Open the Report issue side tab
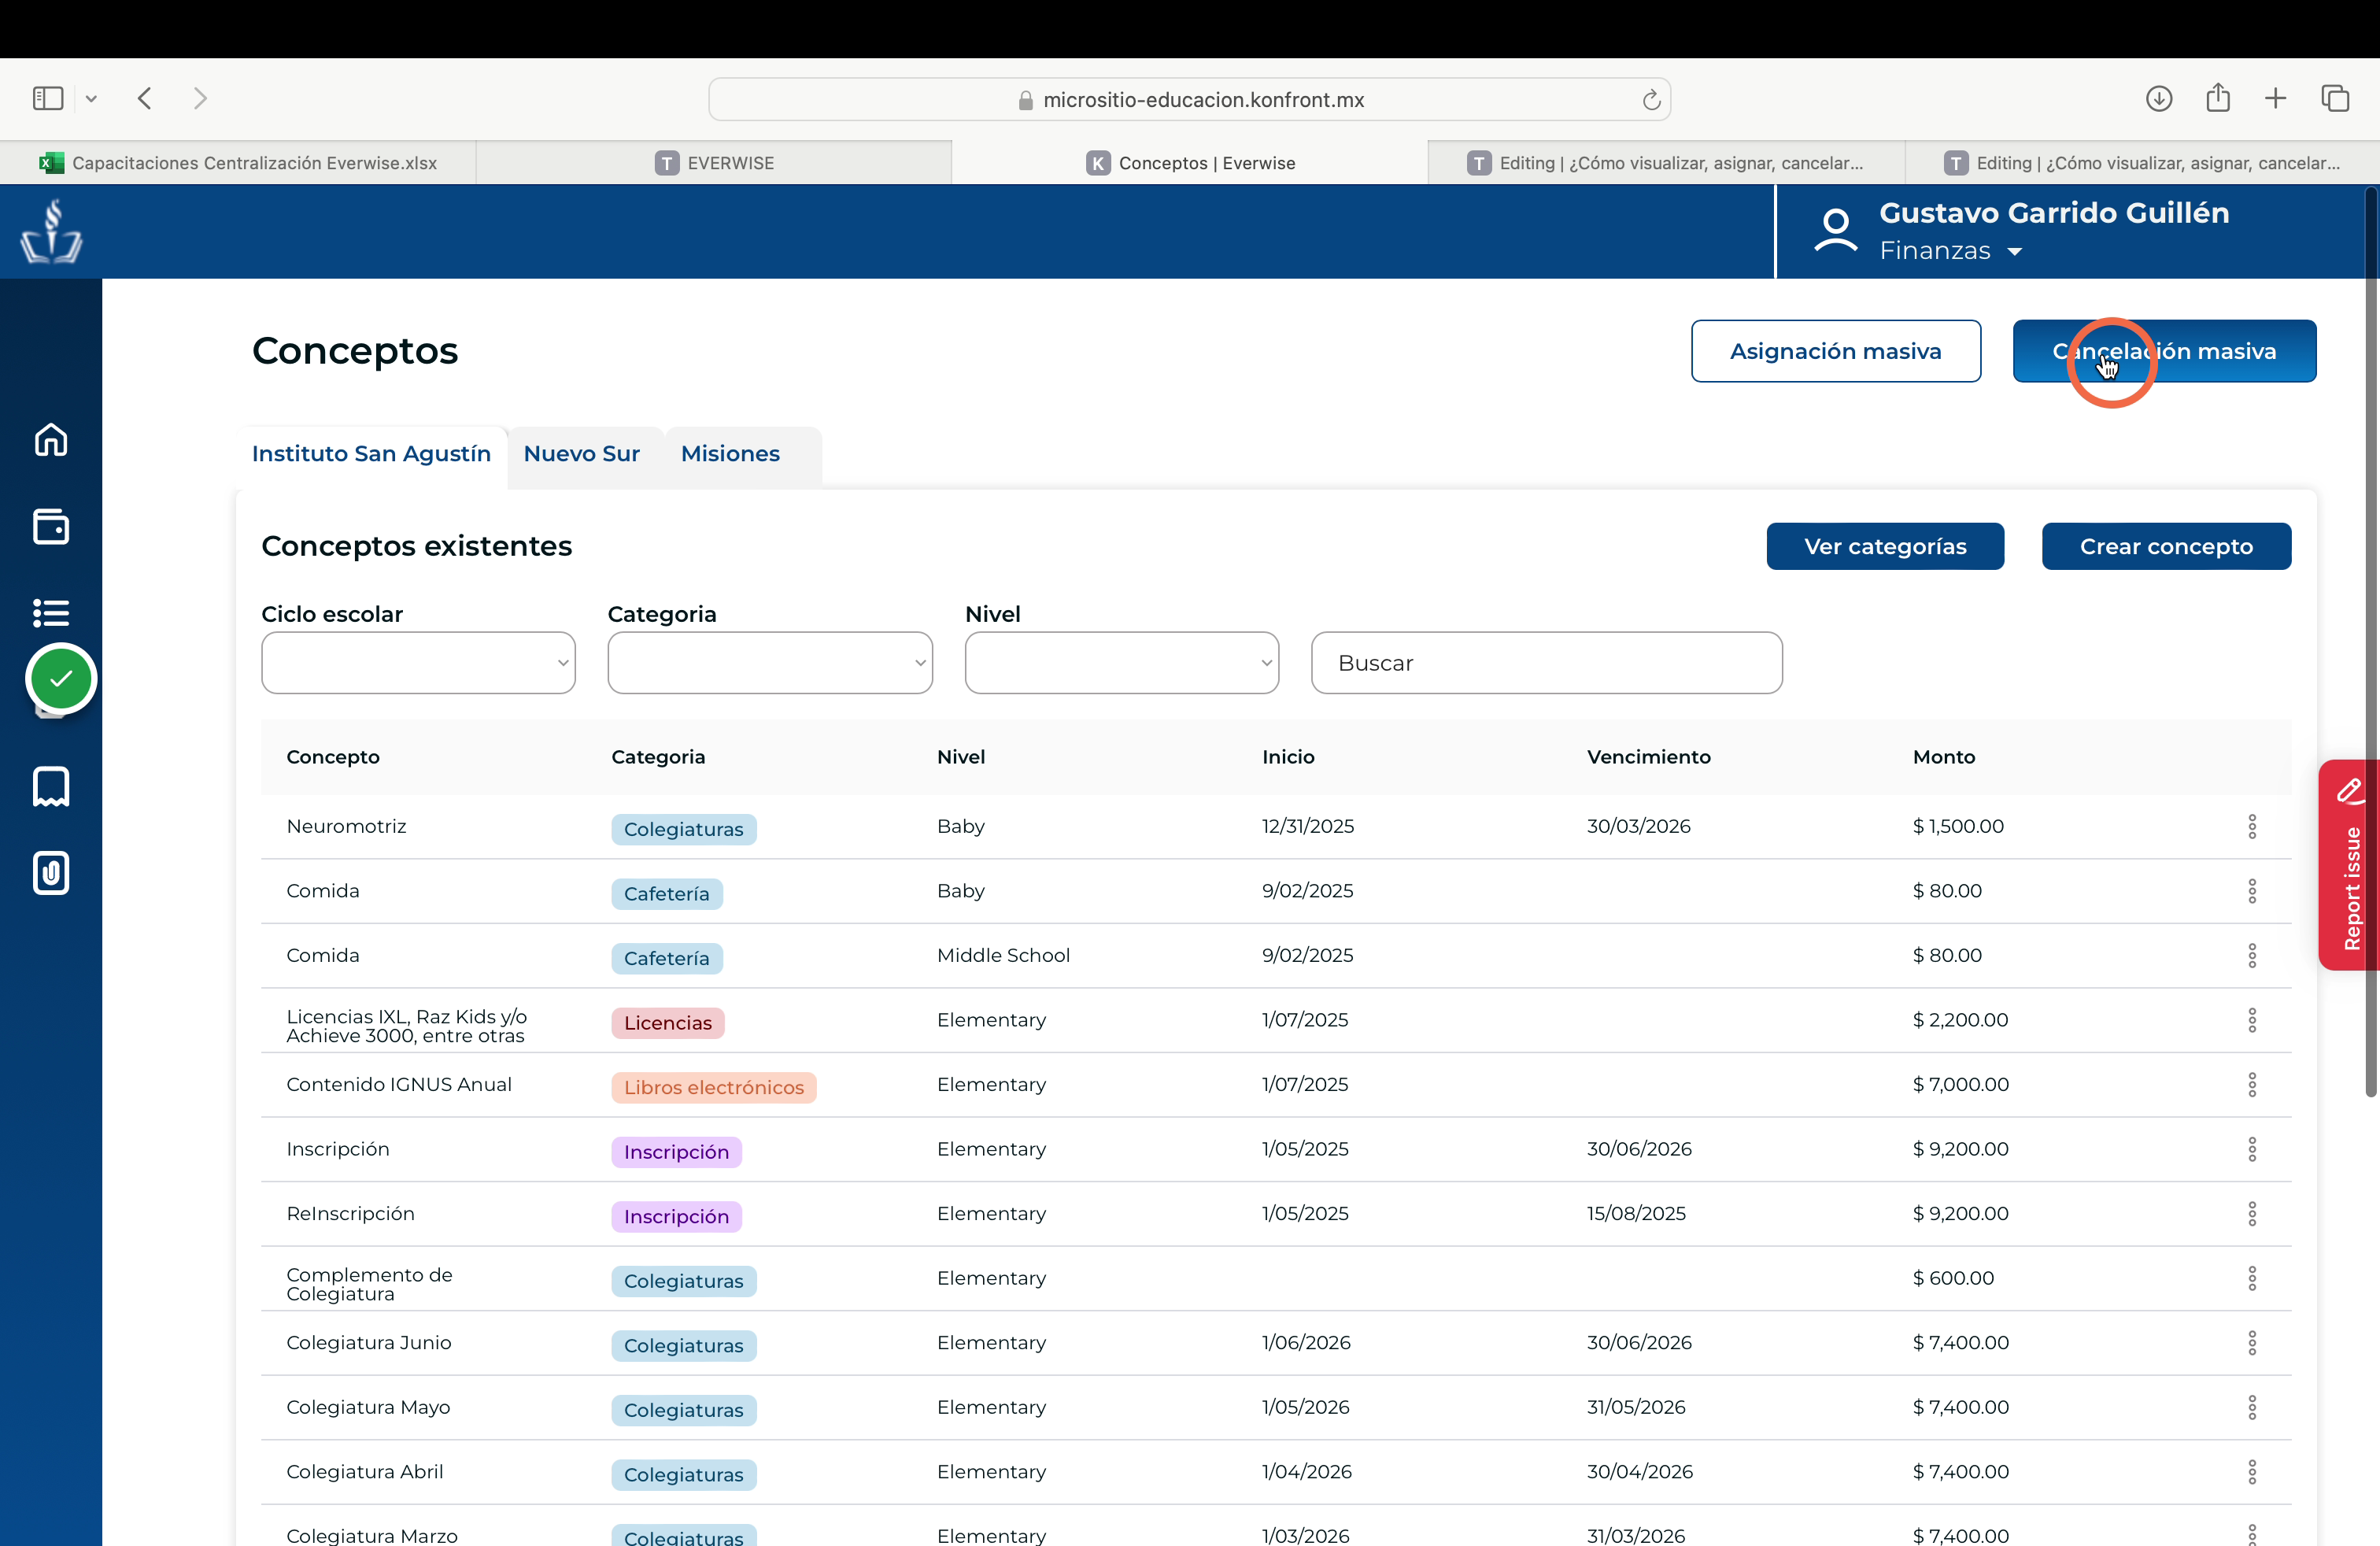 click(2348, 865)
